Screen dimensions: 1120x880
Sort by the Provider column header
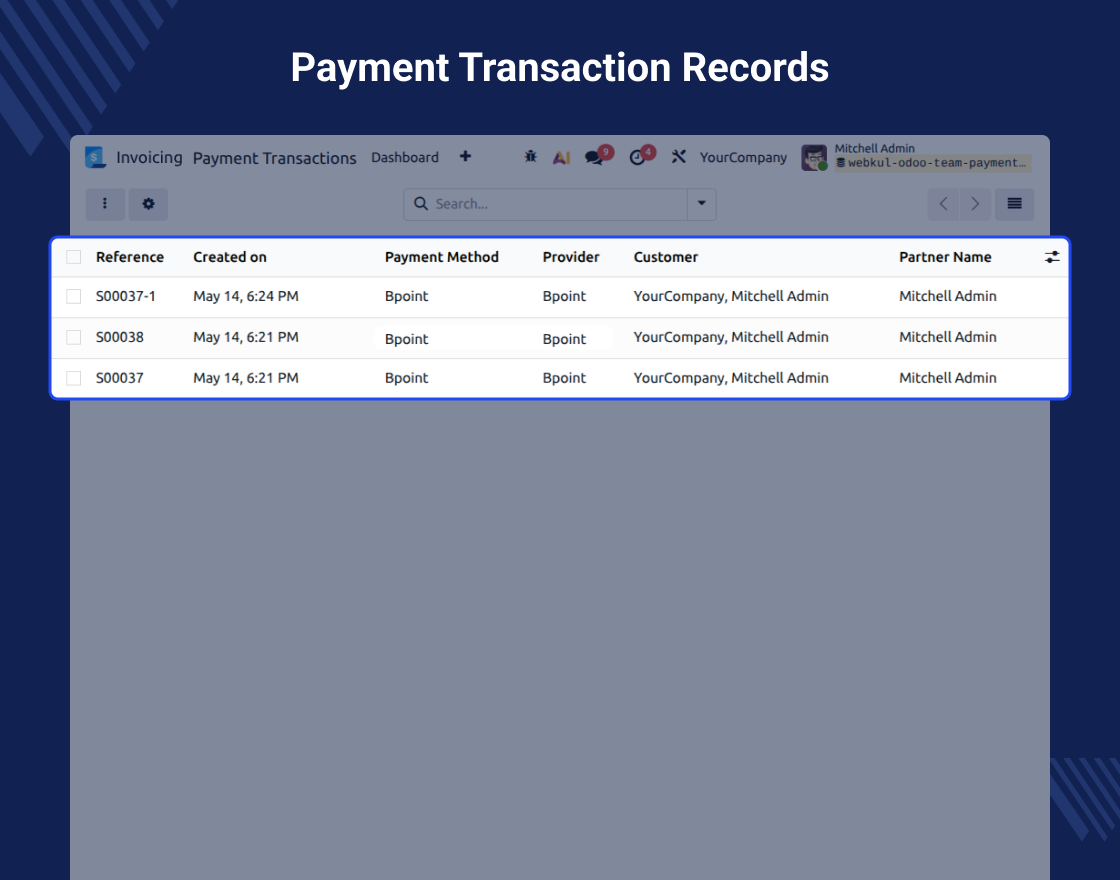click(571, 257)
